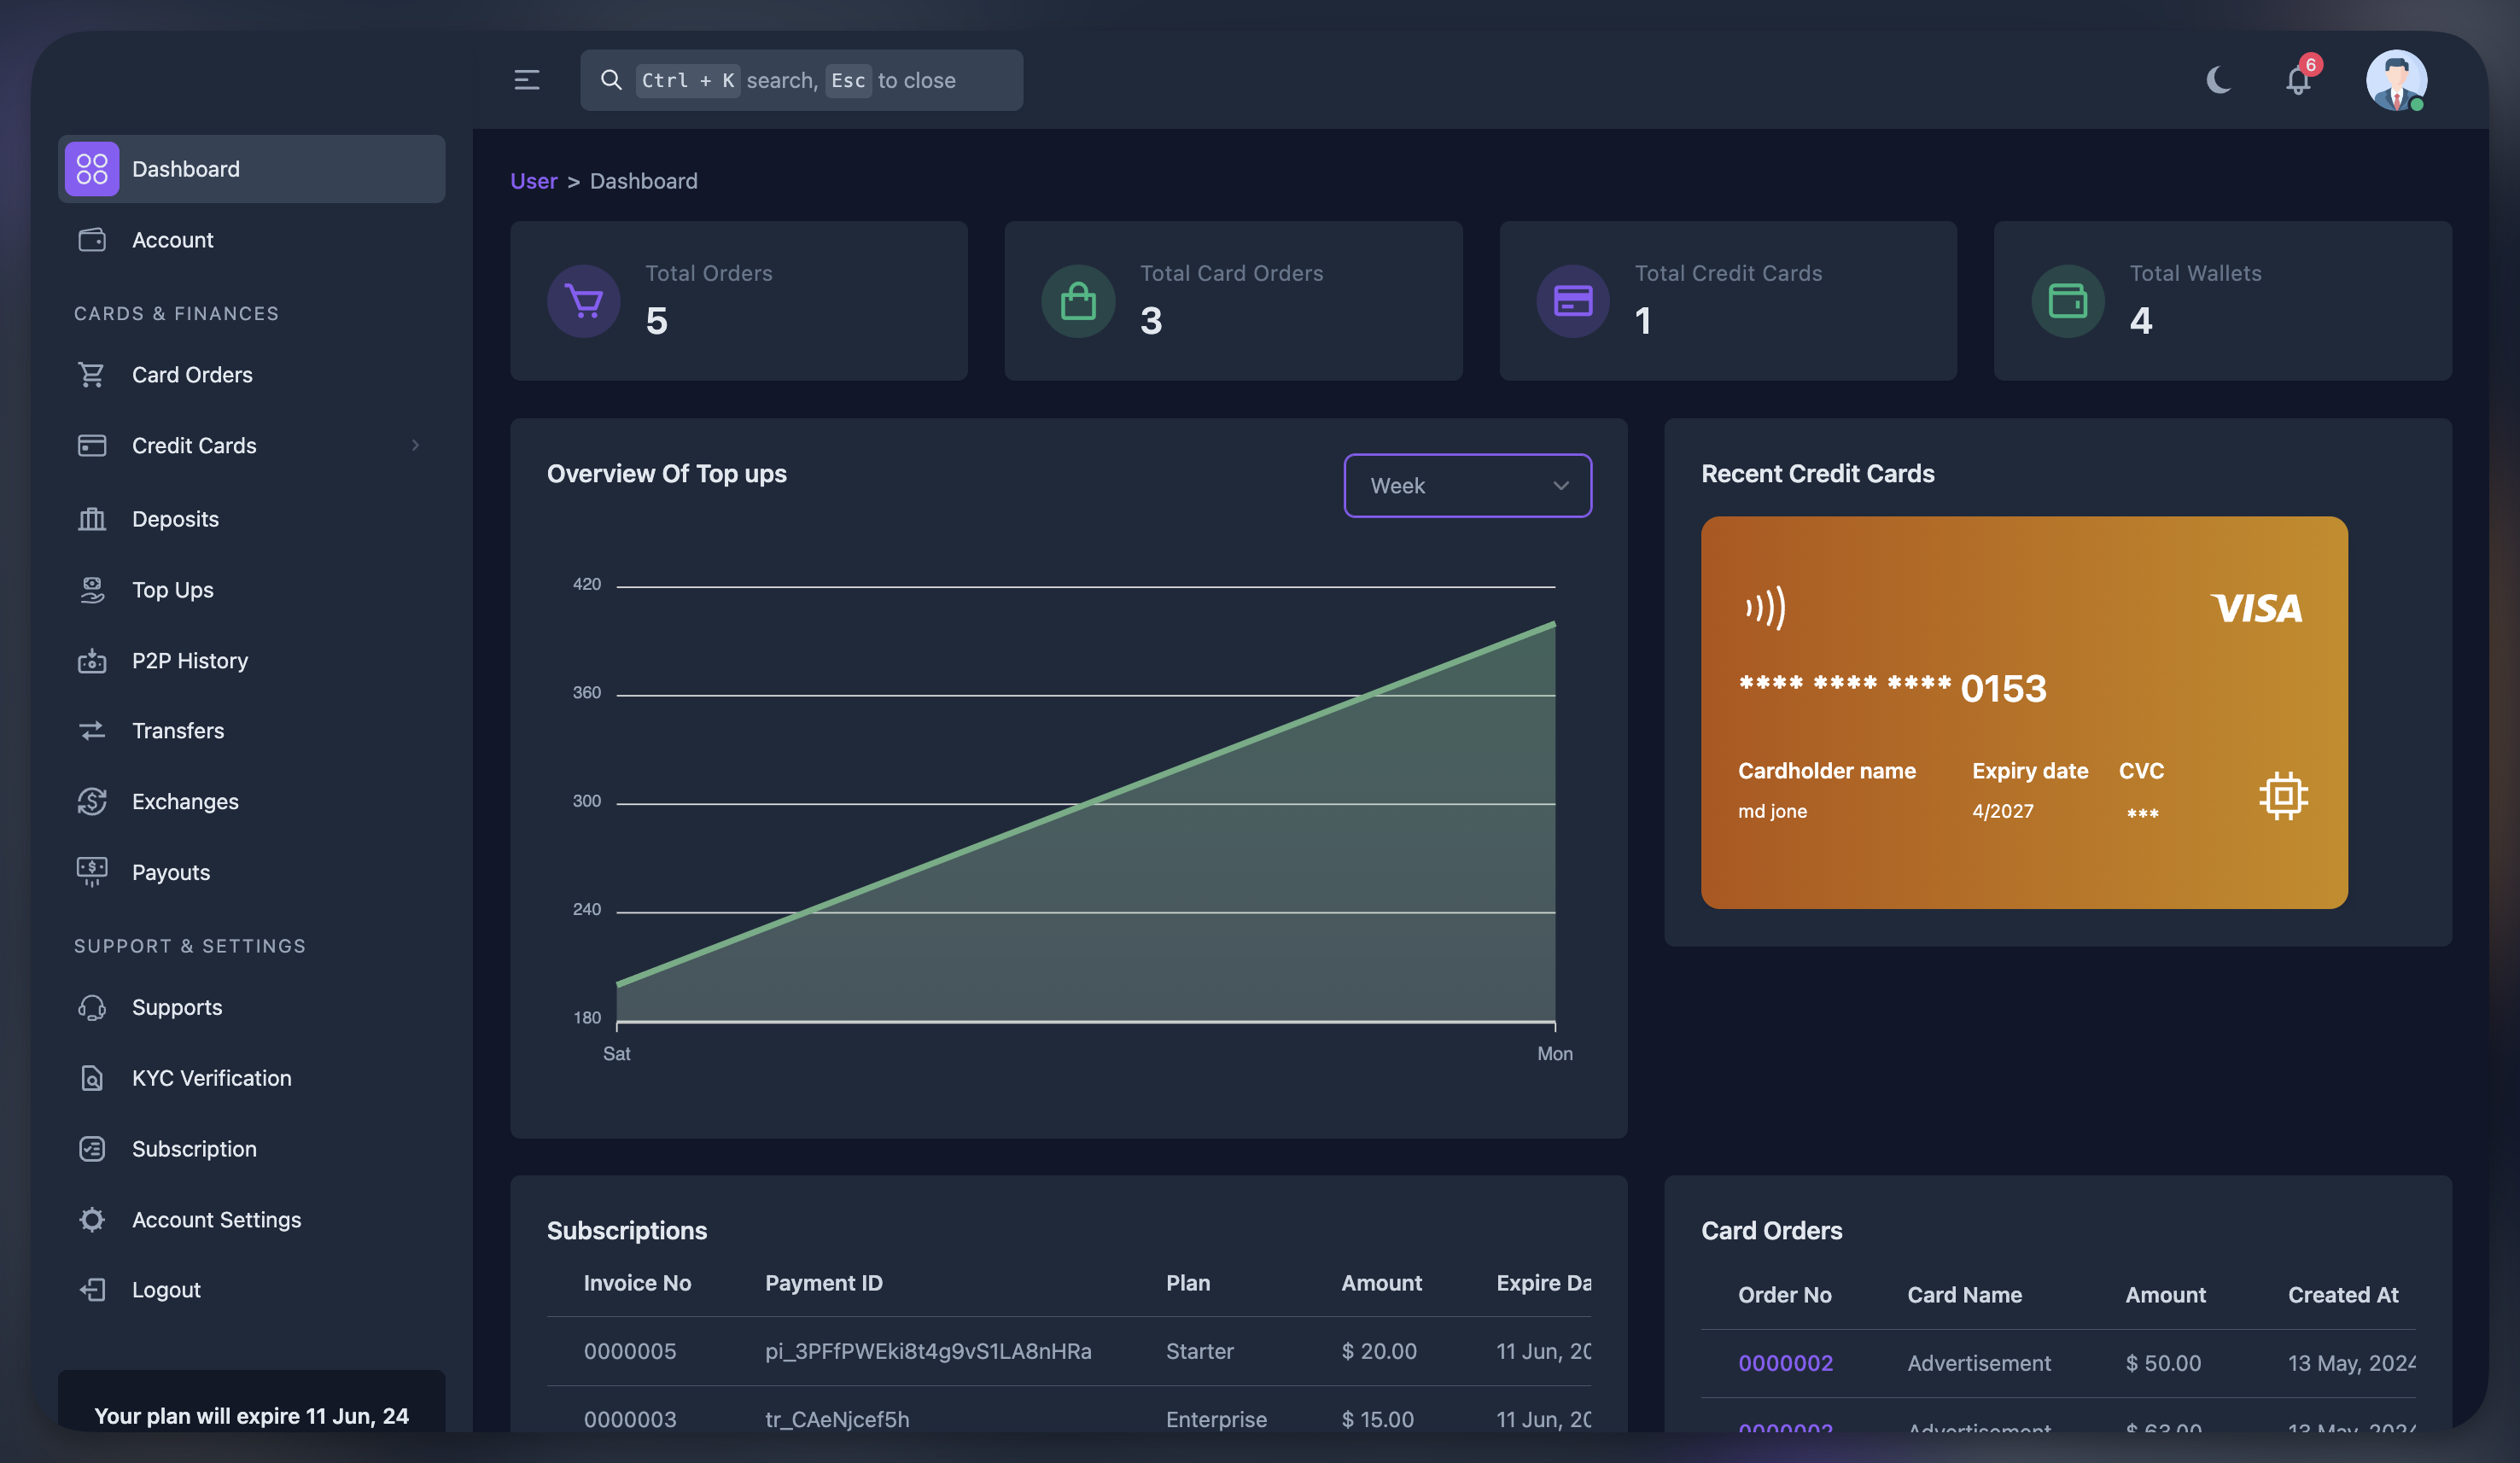Expand the Credit Cards submenu chevron
Viewport: 2520px width, 1463px height.
[416, 445]
